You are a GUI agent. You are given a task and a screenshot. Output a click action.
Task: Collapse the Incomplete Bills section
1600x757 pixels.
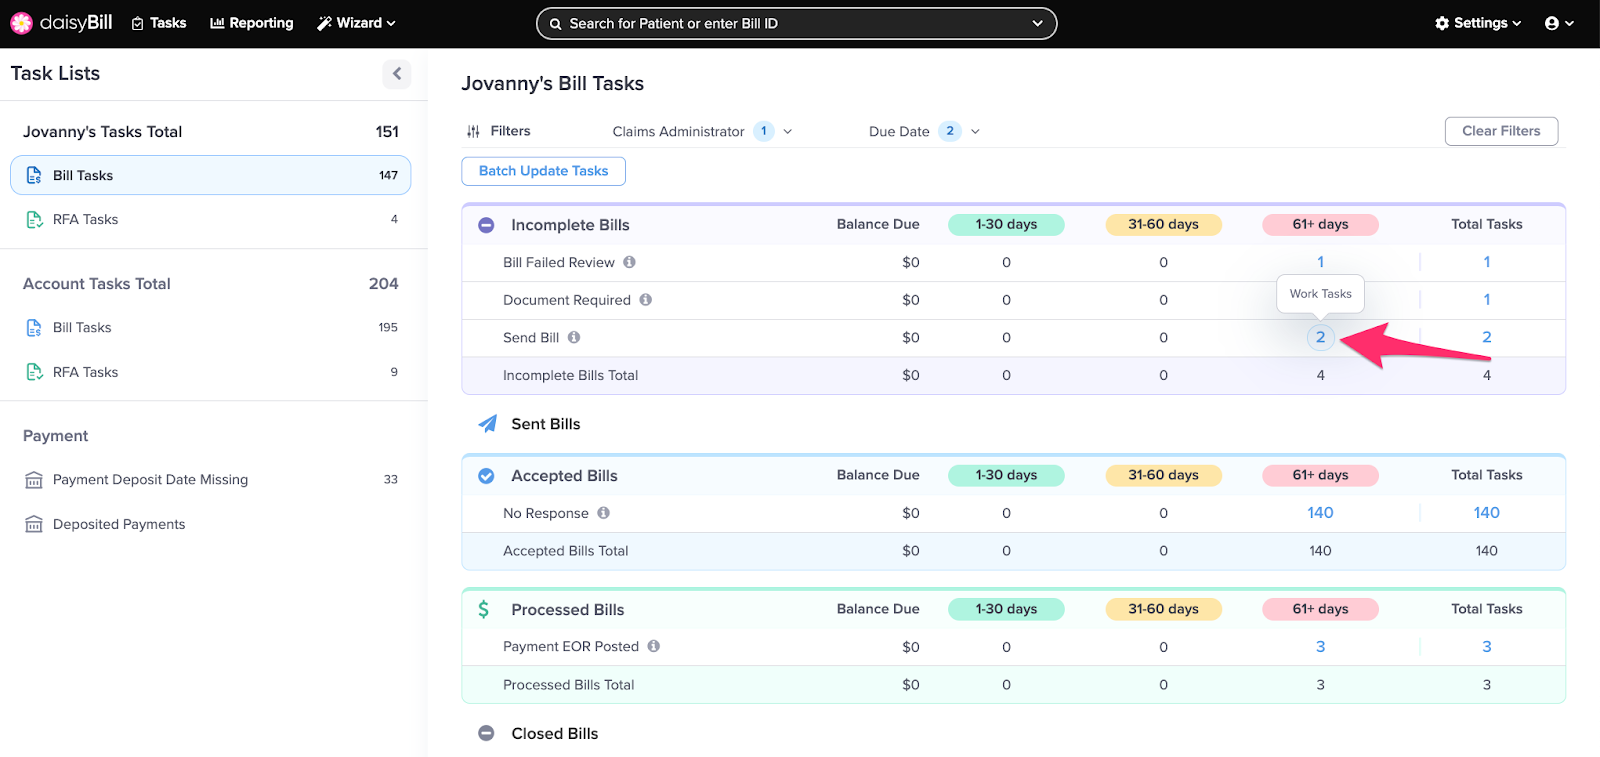pyautogui.click(x=486, y=225)
